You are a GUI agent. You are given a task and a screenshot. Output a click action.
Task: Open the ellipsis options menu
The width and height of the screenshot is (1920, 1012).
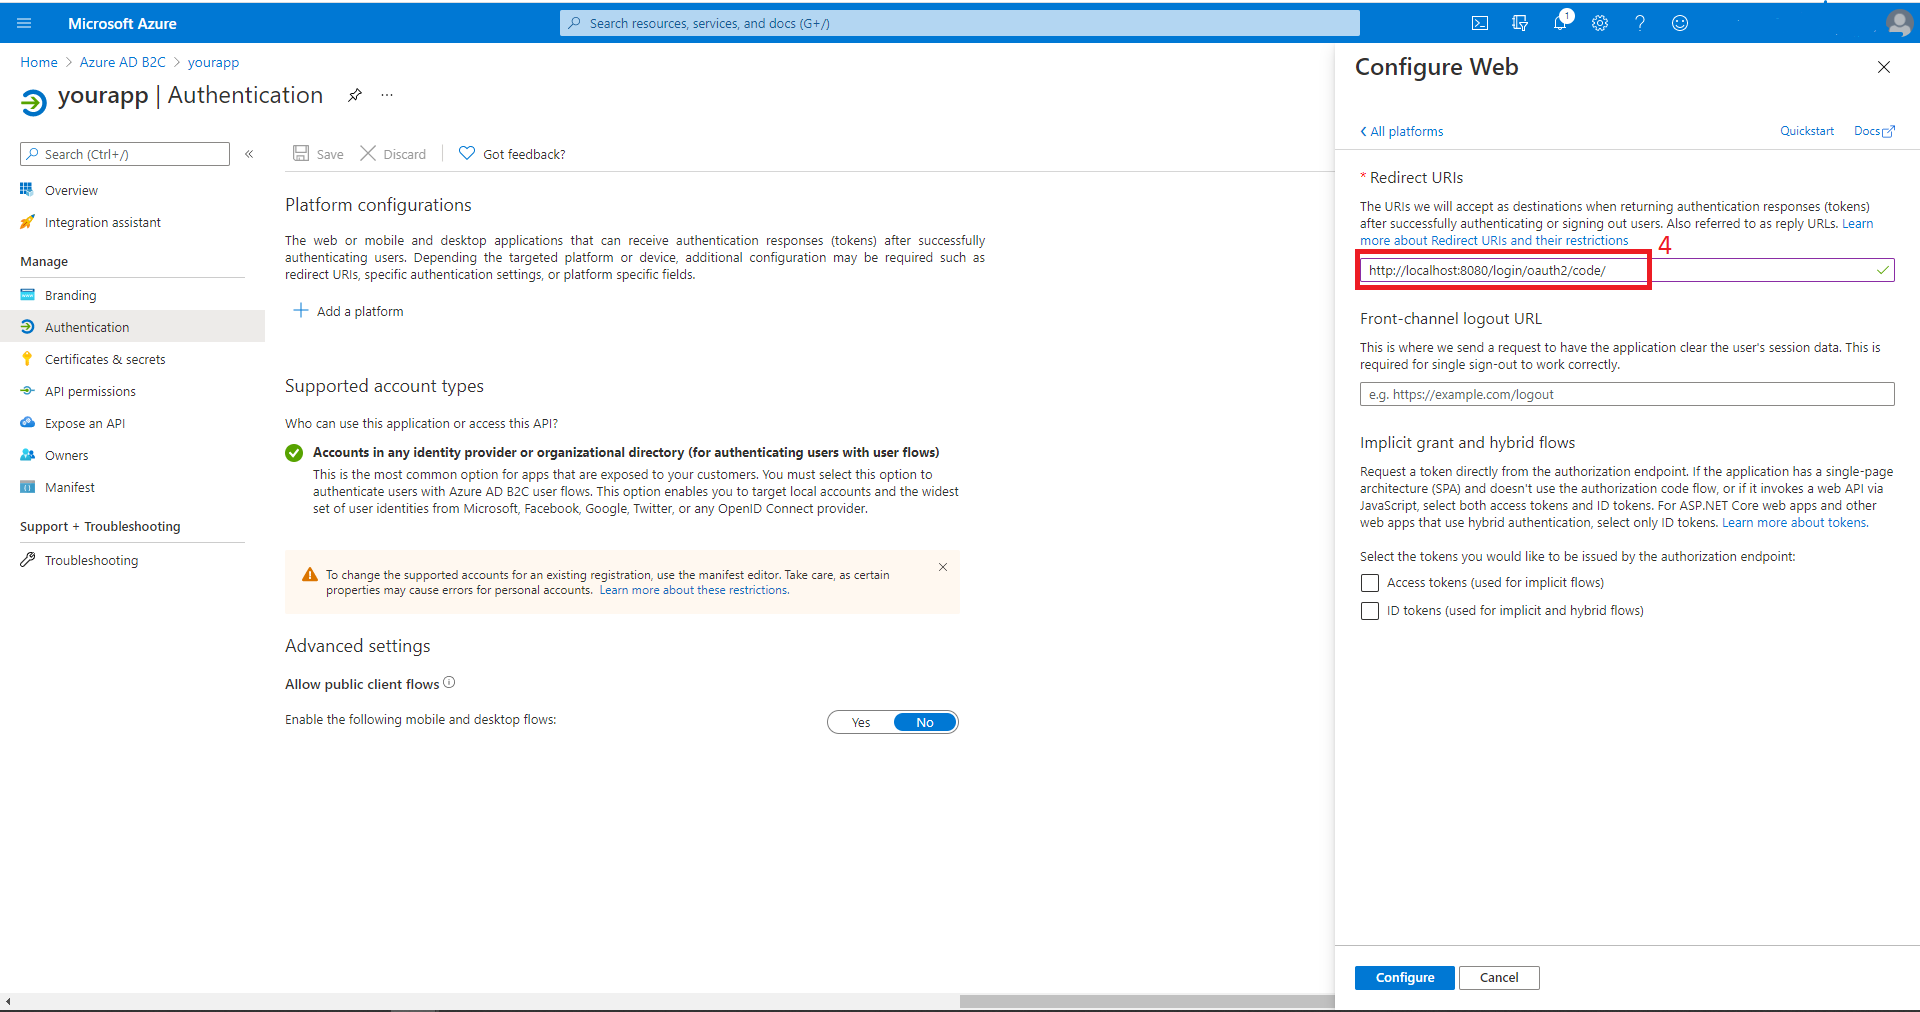(386, 95)
